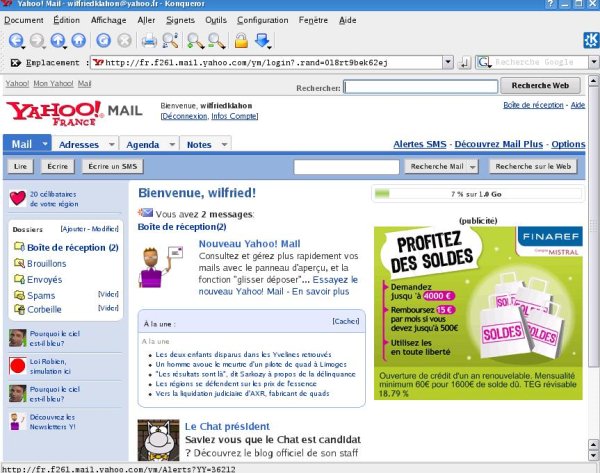Open the Document menu
This screenshot has height=473, width=600.
[x=24, y=20]
